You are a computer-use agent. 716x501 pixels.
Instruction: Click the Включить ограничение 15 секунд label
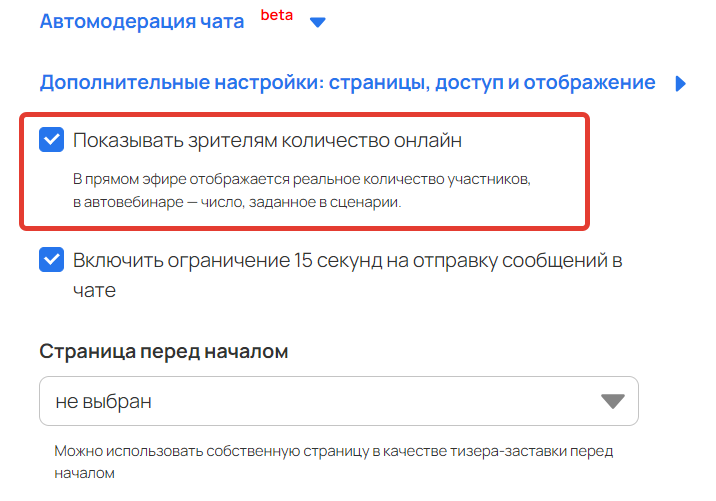[x=347, y=275]
